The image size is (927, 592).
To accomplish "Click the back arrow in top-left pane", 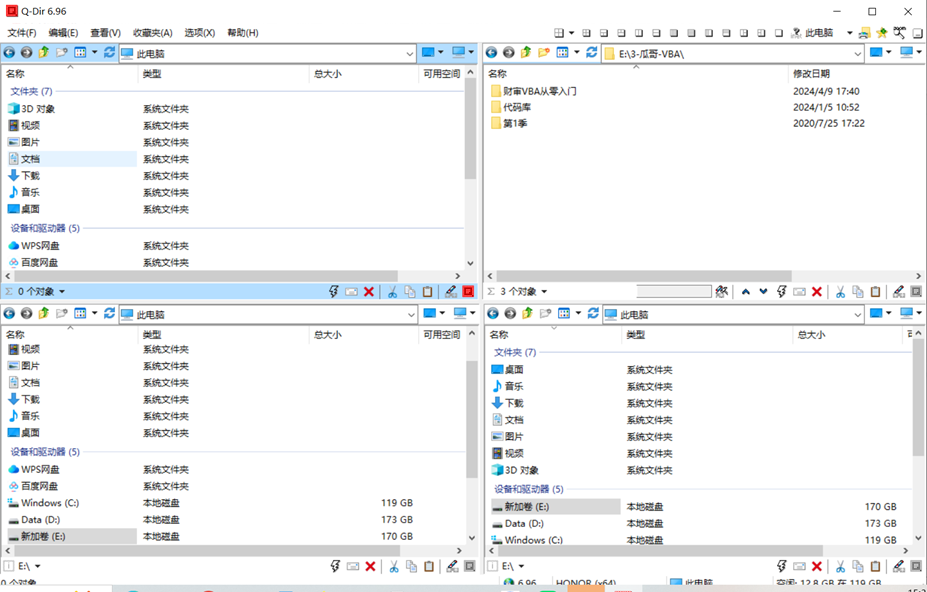I will [x=10, y=52].
